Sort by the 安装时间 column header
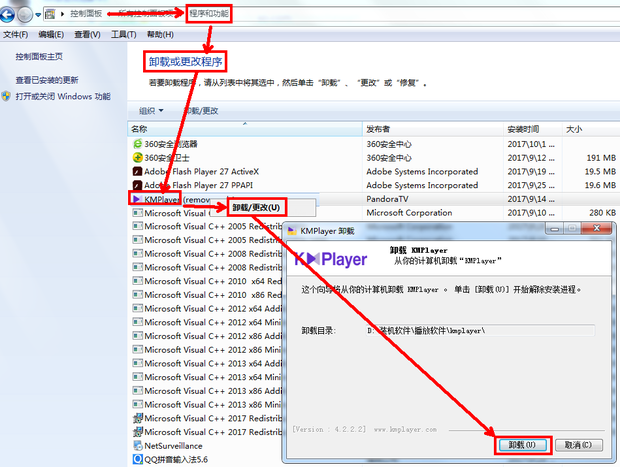The width and height of the screenshot is (620, 467). (x=533, y=129)
